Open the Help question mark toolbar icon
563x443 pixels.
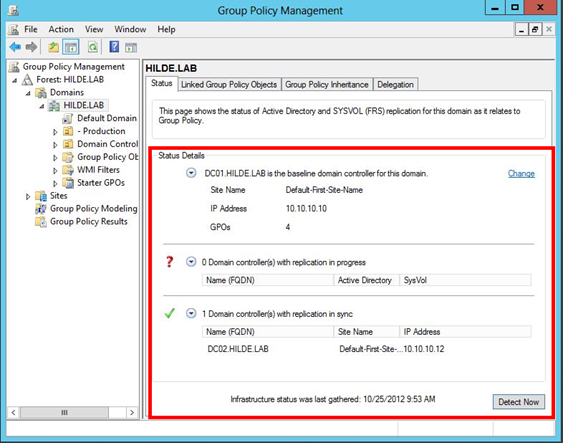coord(114,47)
